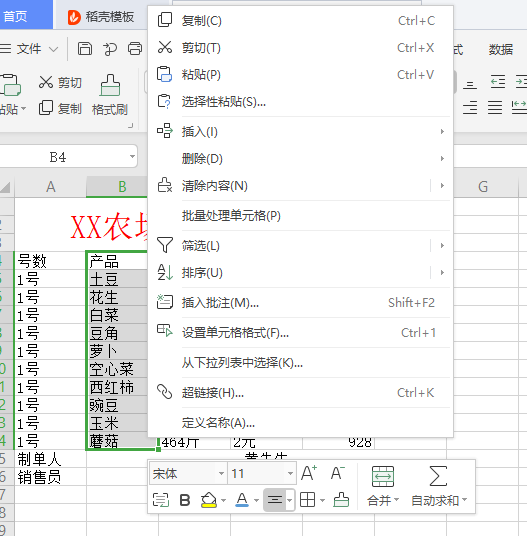Apply yellow fill color in mini toolbar
This screenshot has height=536, width=527.
208,500
